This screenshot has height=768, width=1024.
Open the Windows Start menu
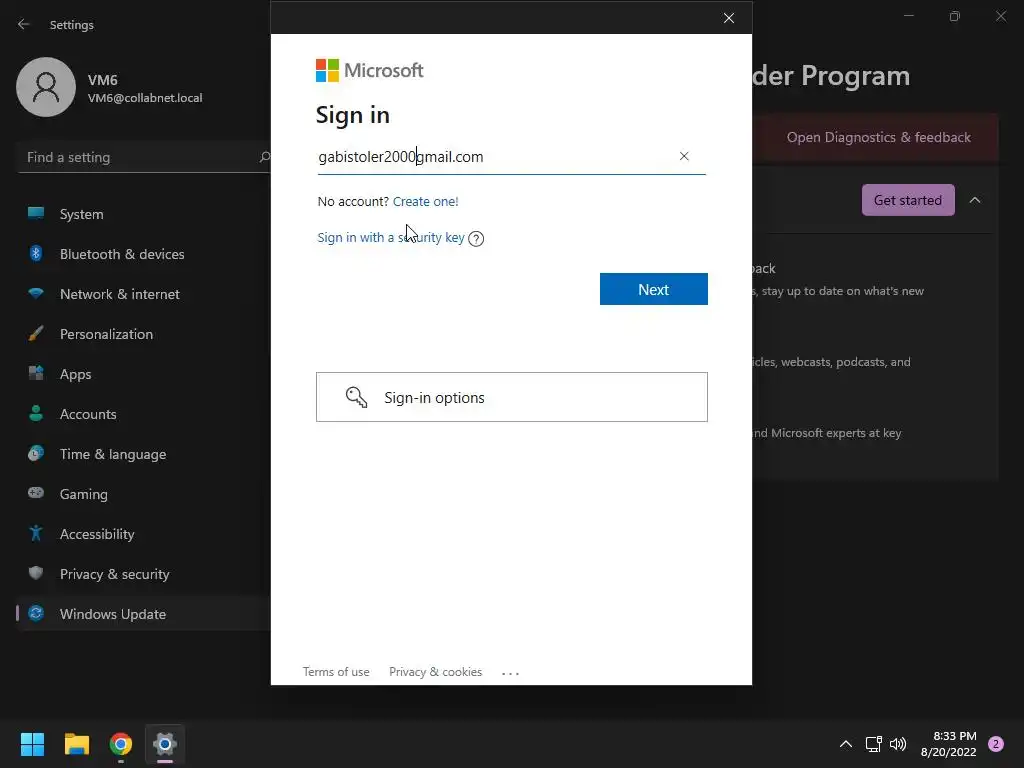(x=32, y=744)
